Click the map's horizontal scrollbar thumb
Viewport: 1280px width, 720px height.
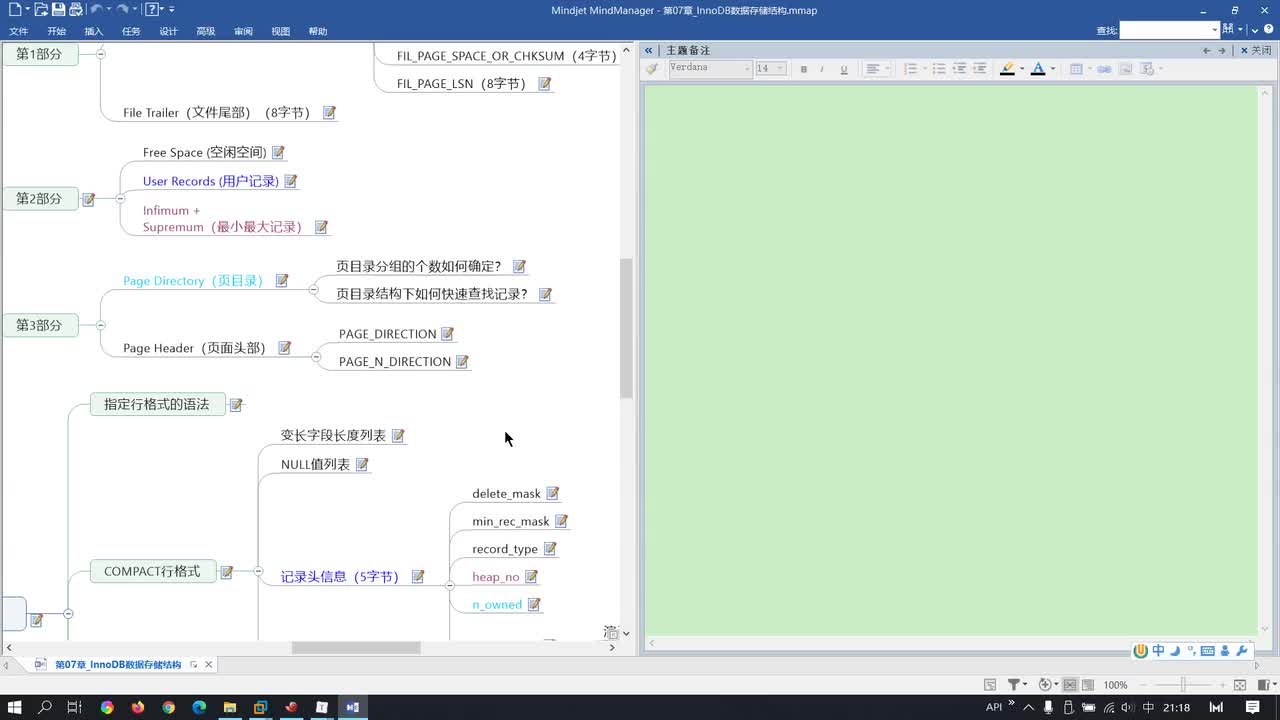356,648
